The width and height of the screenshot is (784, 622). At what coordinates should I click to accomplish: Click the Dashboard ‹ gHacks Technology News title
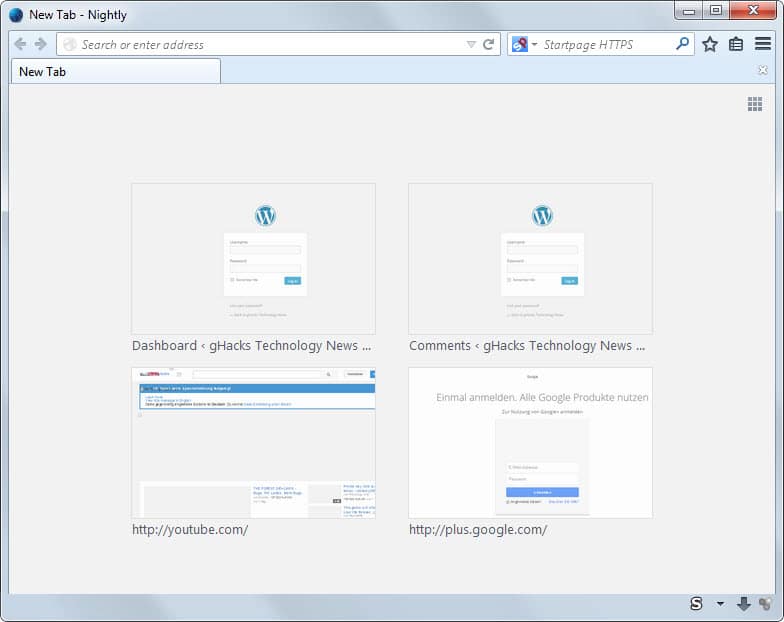[252, 346]
